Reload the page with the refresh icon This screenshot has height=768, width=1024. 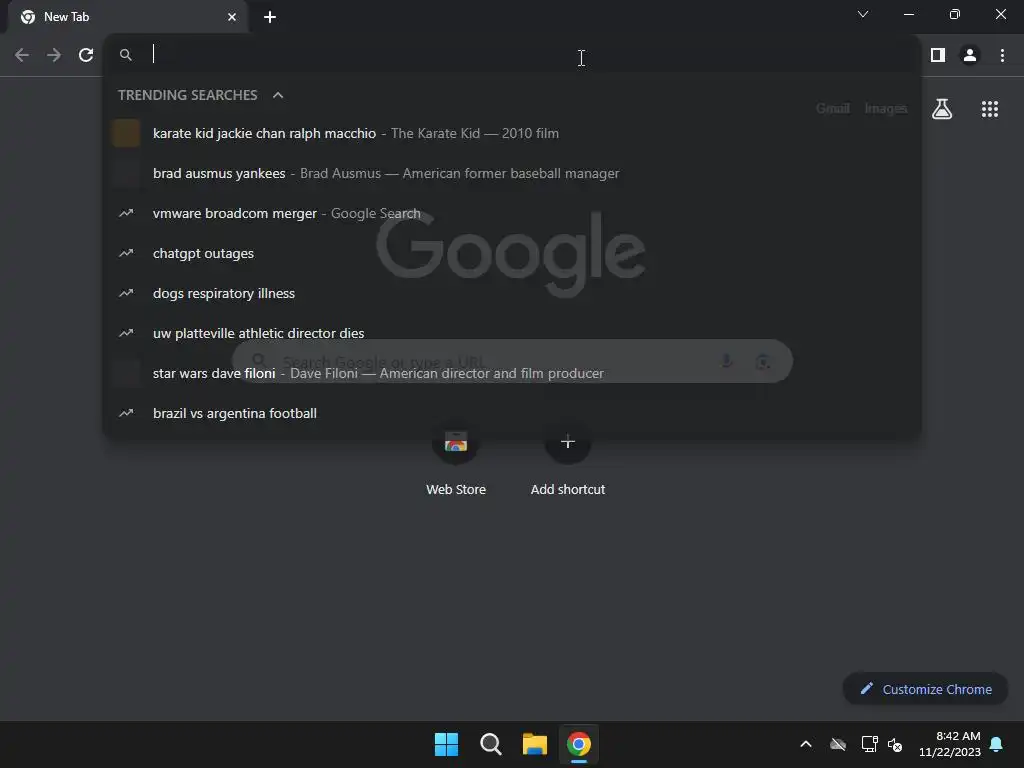[86, 56]
